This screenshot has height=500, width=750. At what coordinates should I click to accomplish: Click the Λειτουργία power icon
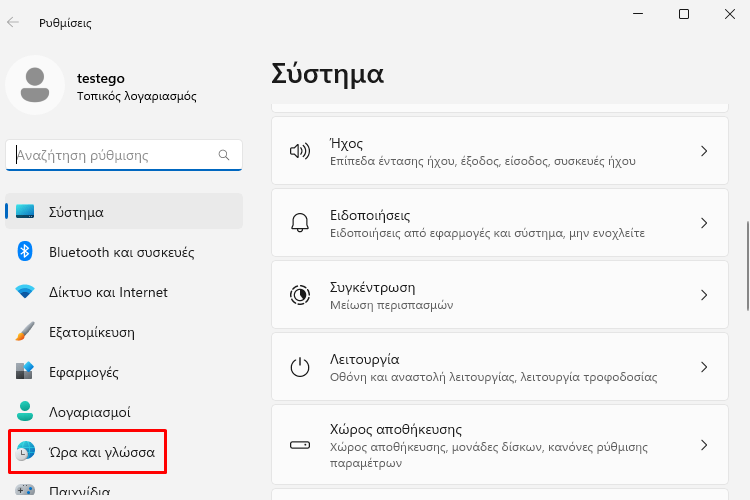click(300, 367)
